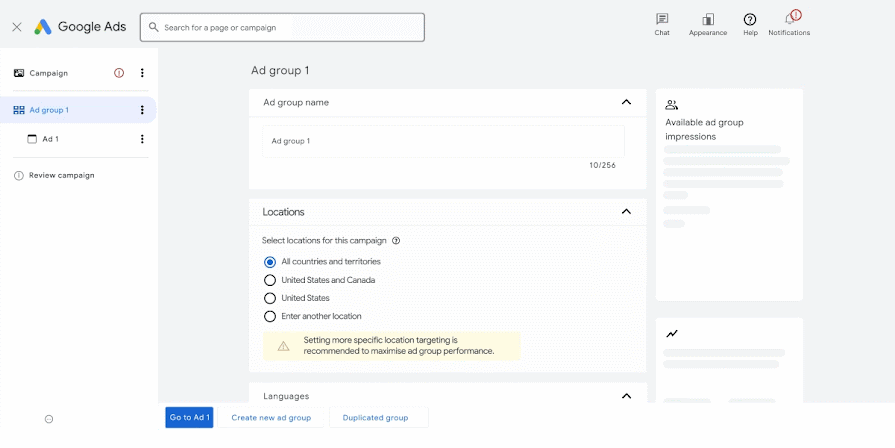895x448 pixels.
Task: Open Ad 1 three-dot menu
Action: coord(142,139)
